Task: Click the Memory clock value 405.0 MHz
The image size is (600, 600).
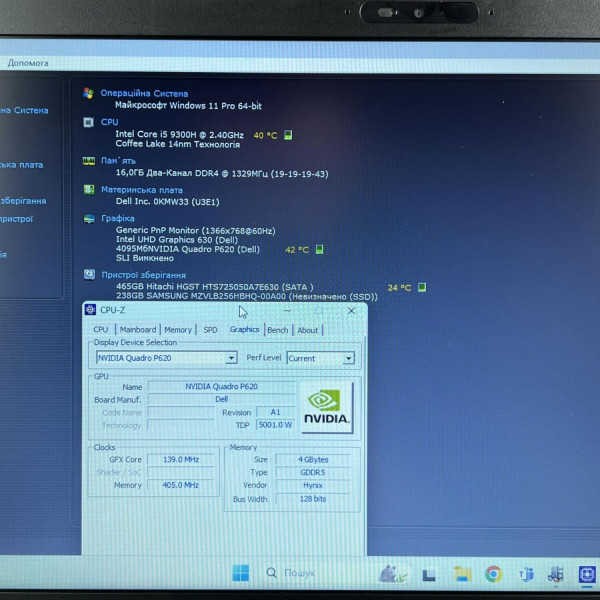Action: point(181,485)
